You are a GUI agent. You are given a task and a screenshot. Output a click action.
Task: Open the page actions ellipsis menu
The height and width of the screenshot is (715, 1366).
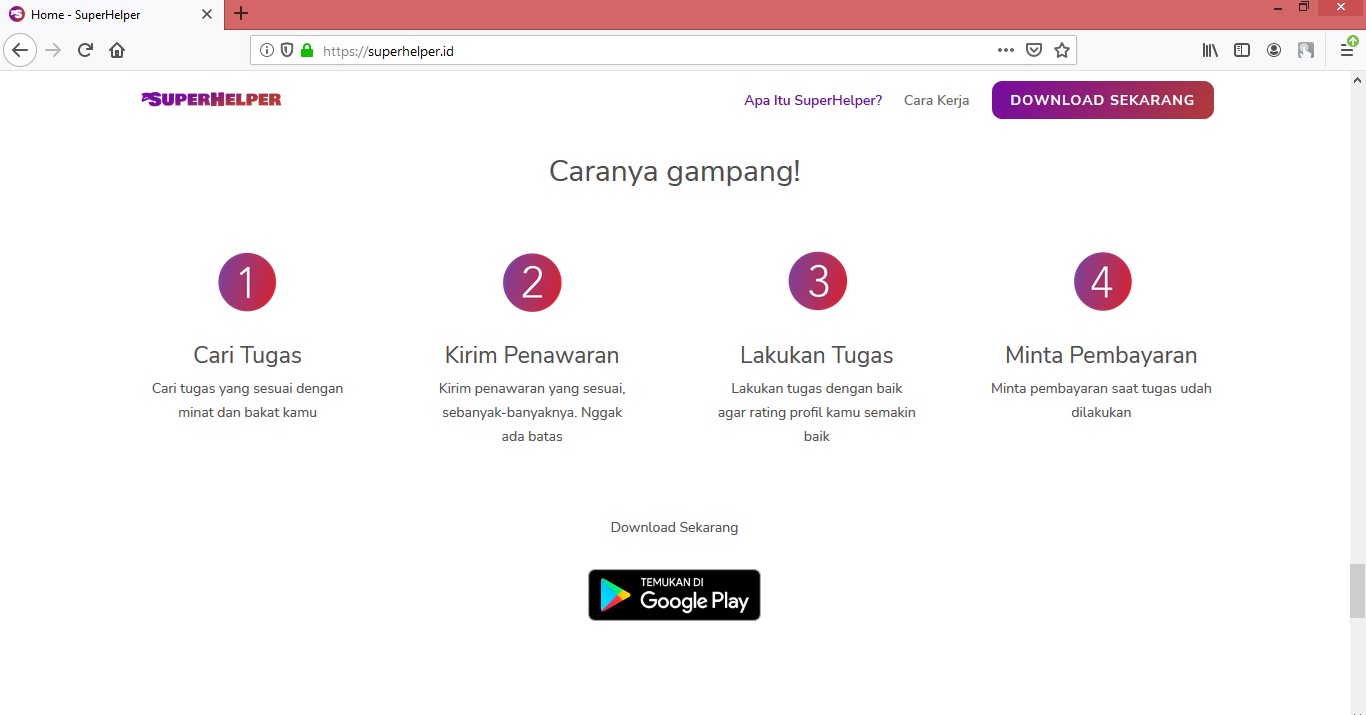[1005, 50]
